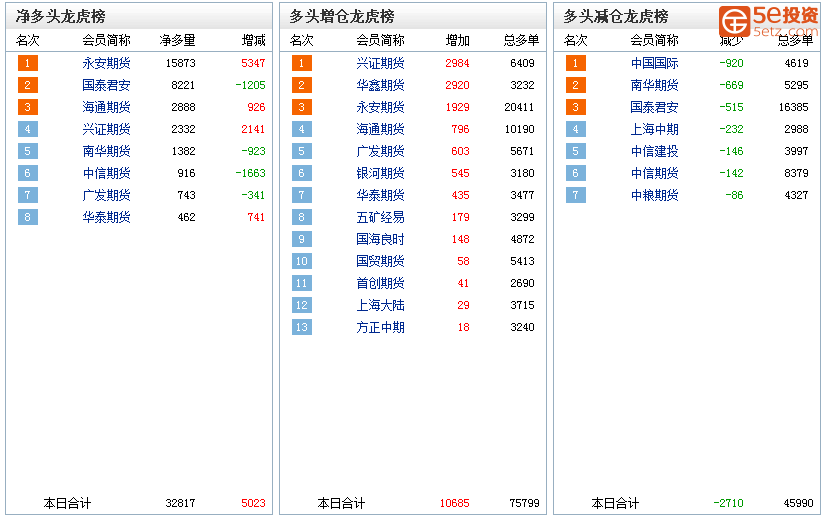Click the 华鑫期货 member link
This screenshot has height=519, width=826.
tap(380, 85)
